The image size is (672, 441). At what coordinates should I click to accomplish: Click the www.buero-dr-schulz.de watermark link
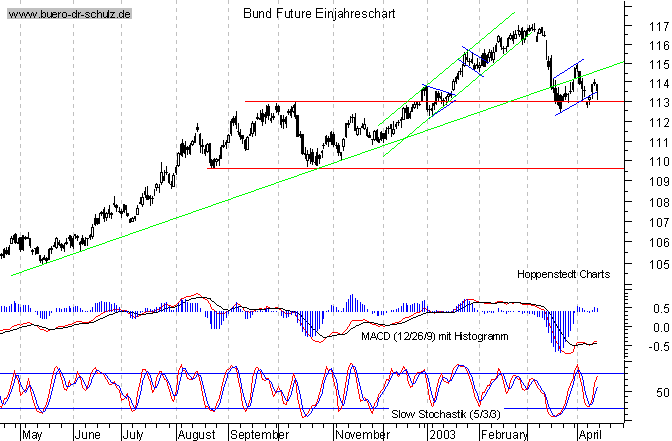69,14
